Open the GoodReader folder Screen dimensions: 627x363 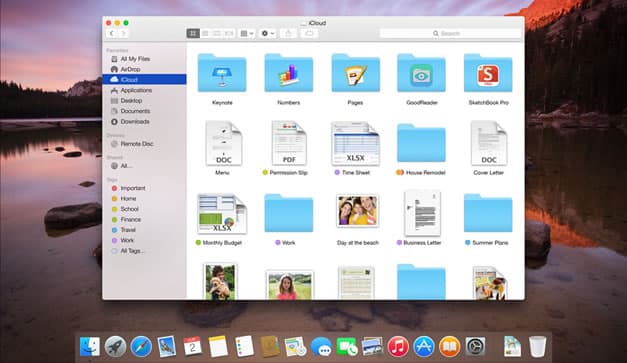[x=421, y=73]
